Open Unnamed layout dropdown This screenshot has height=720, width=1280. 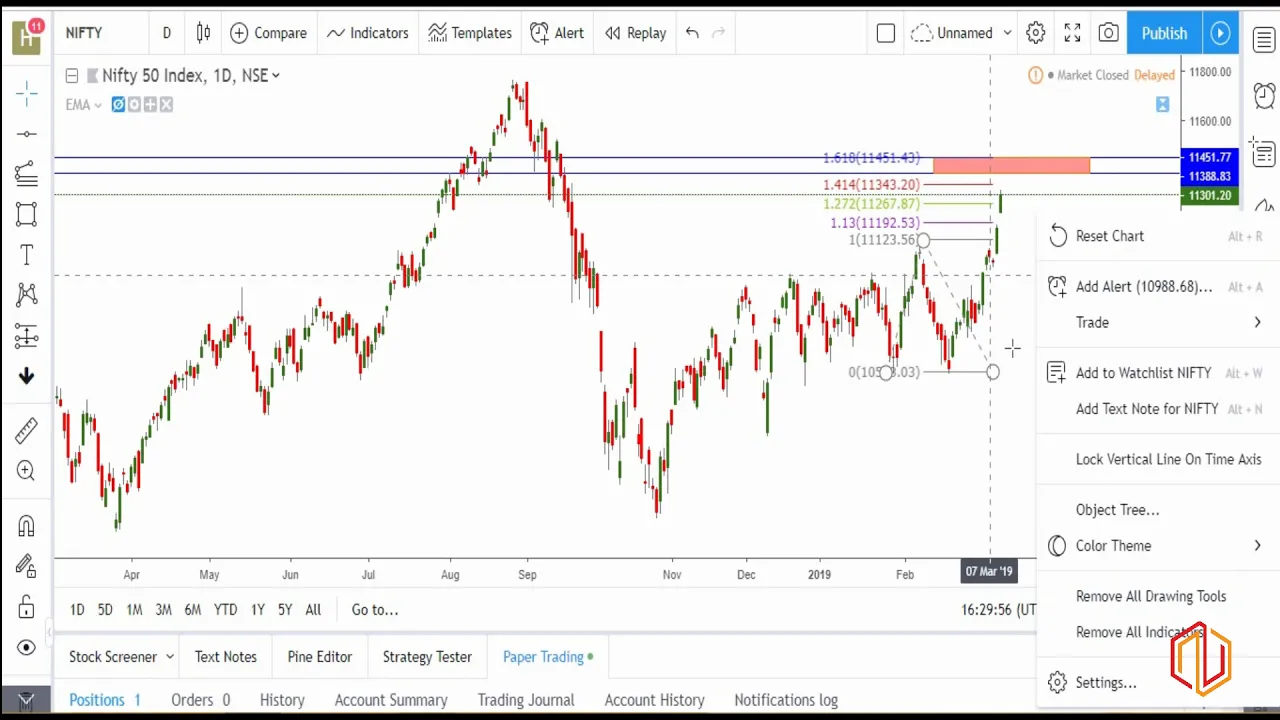click(x=961, y=33)
